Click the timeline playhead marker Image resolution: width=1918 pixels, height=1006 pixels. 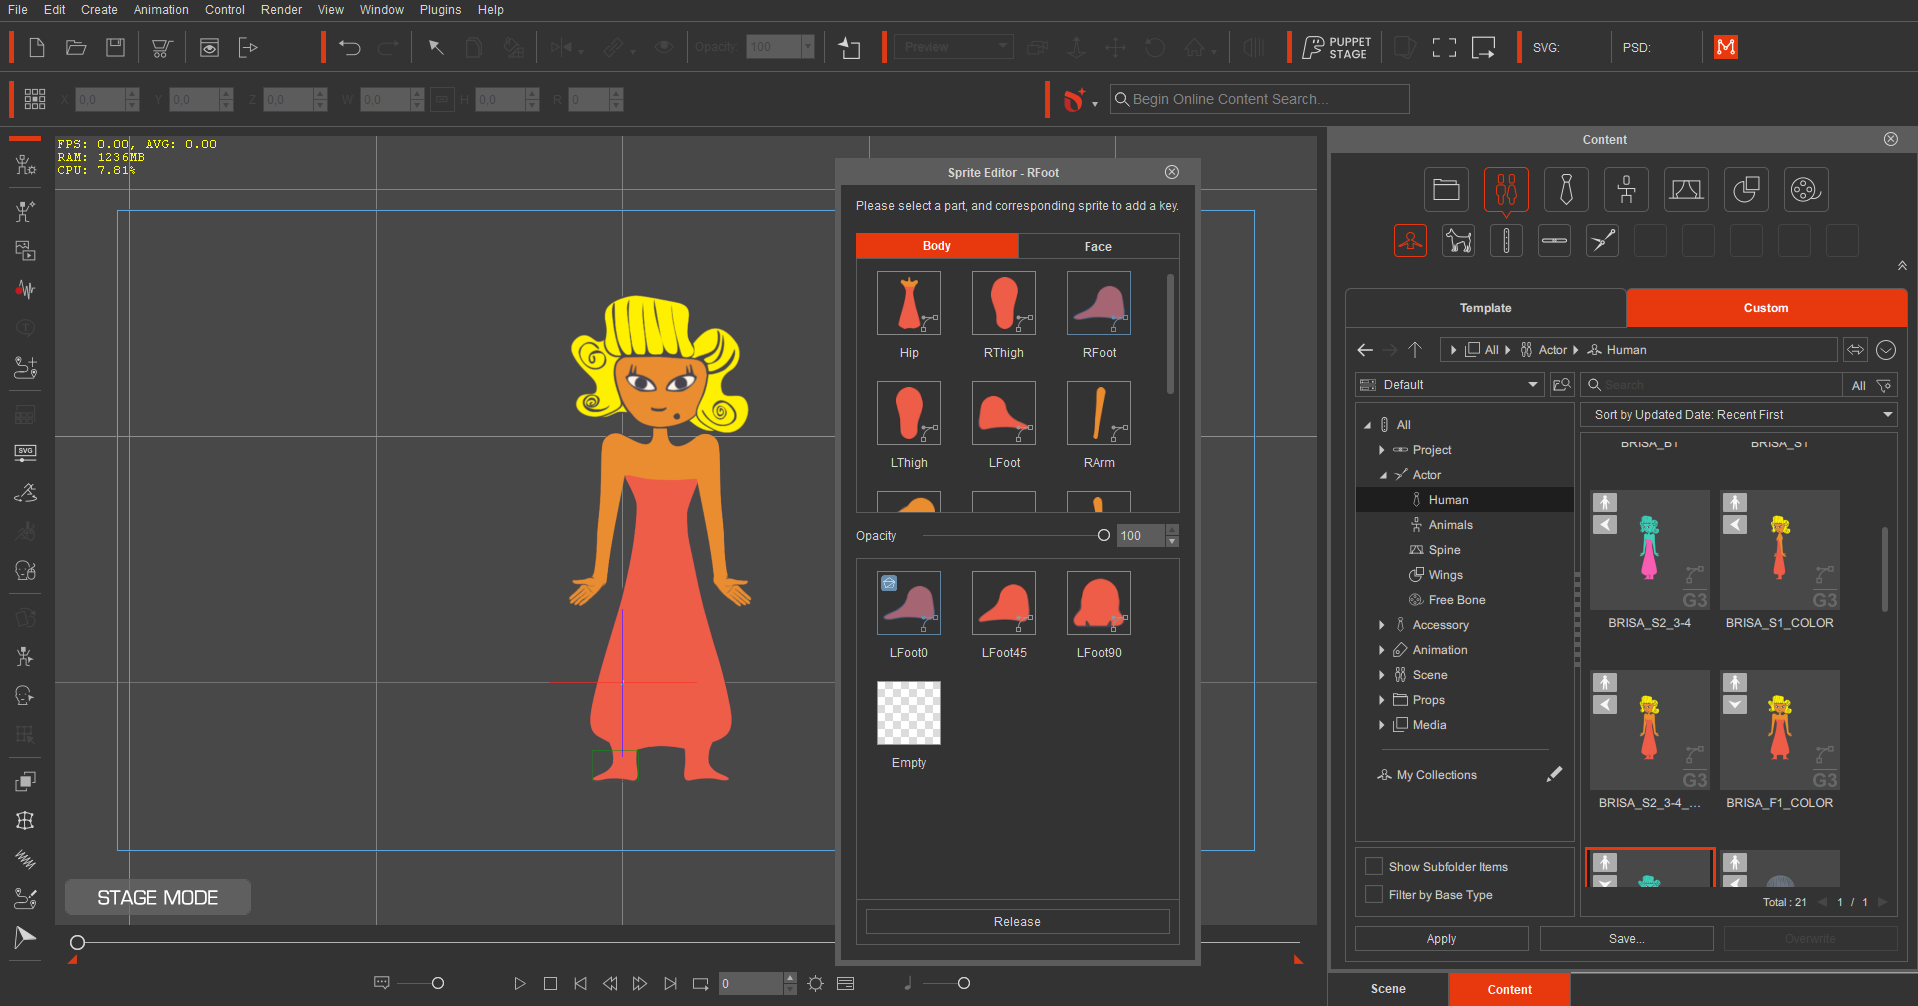click(x=77, y=942)
